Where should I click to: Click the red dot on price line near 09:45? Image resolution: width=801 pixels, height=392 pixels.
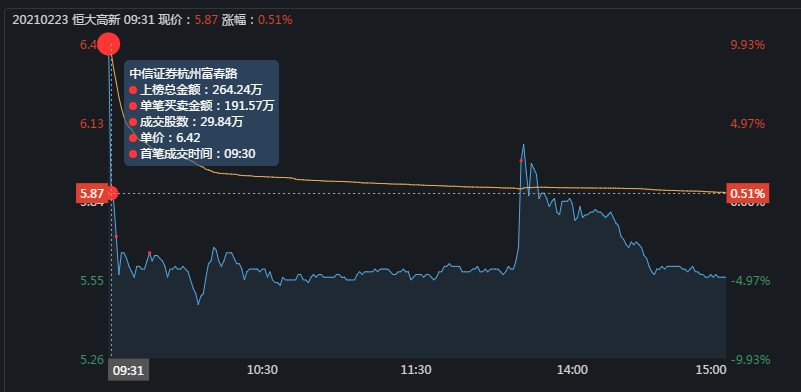[149, 252]
